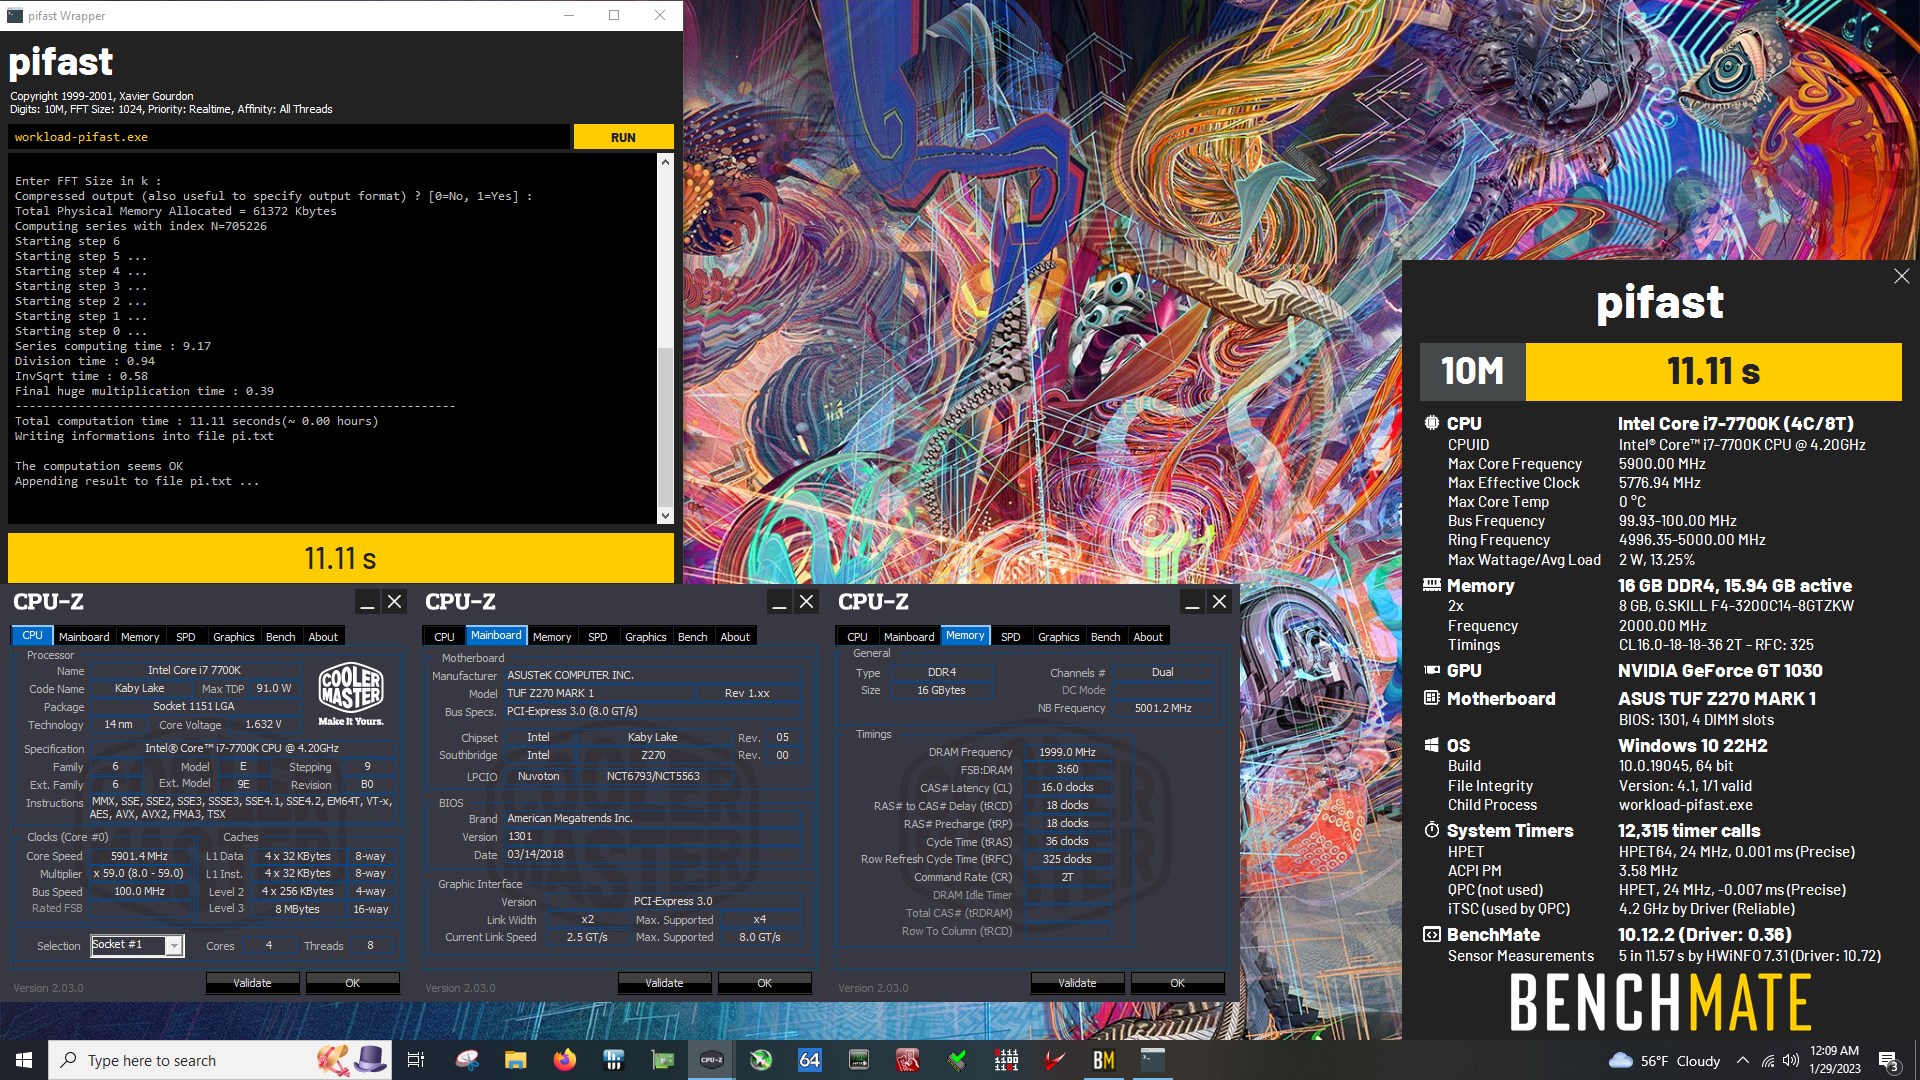Click the weather cloud icon in the tray

1621,1060
